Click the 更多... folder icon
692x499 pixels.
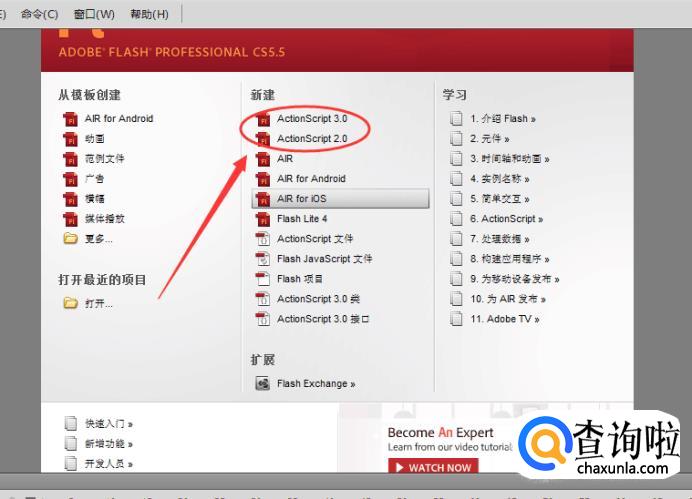(x=70, y=239)
